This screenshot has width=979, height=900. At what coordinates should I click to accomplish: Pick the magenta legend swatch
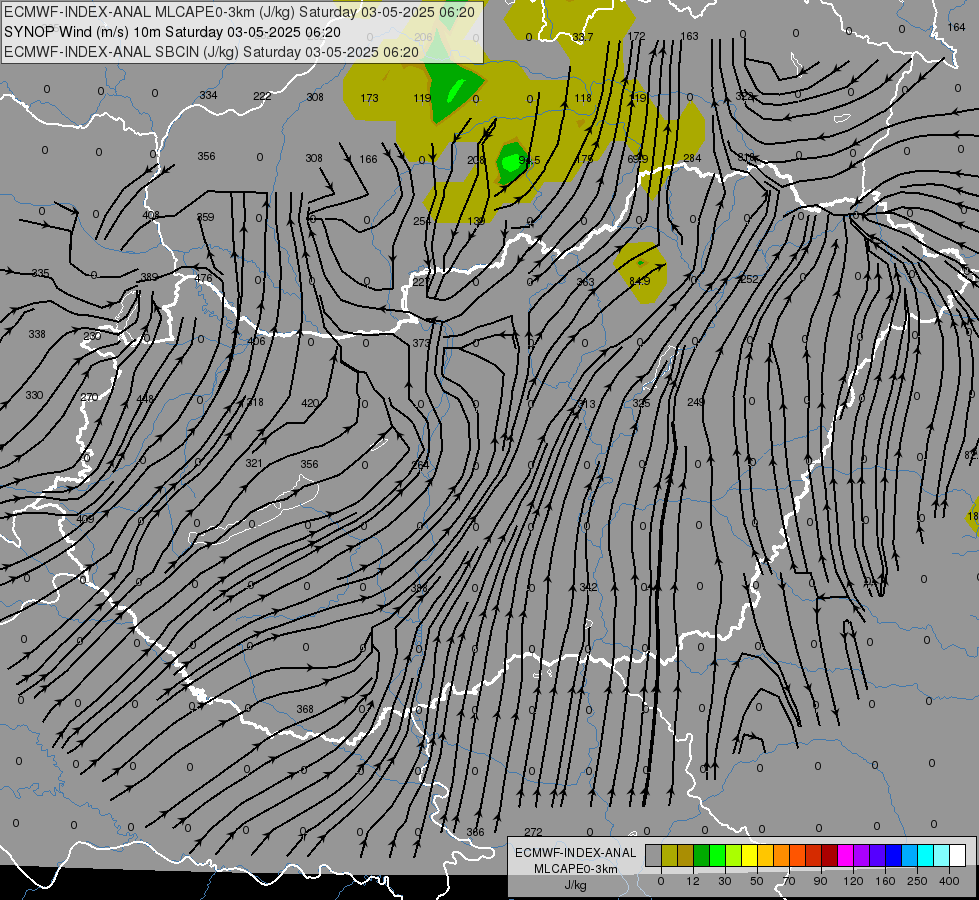(845, 855)
